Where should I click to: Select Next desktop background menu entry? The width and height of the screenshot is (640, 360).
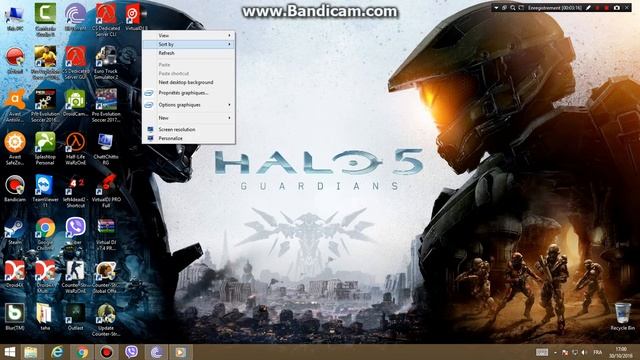[189, 82]
